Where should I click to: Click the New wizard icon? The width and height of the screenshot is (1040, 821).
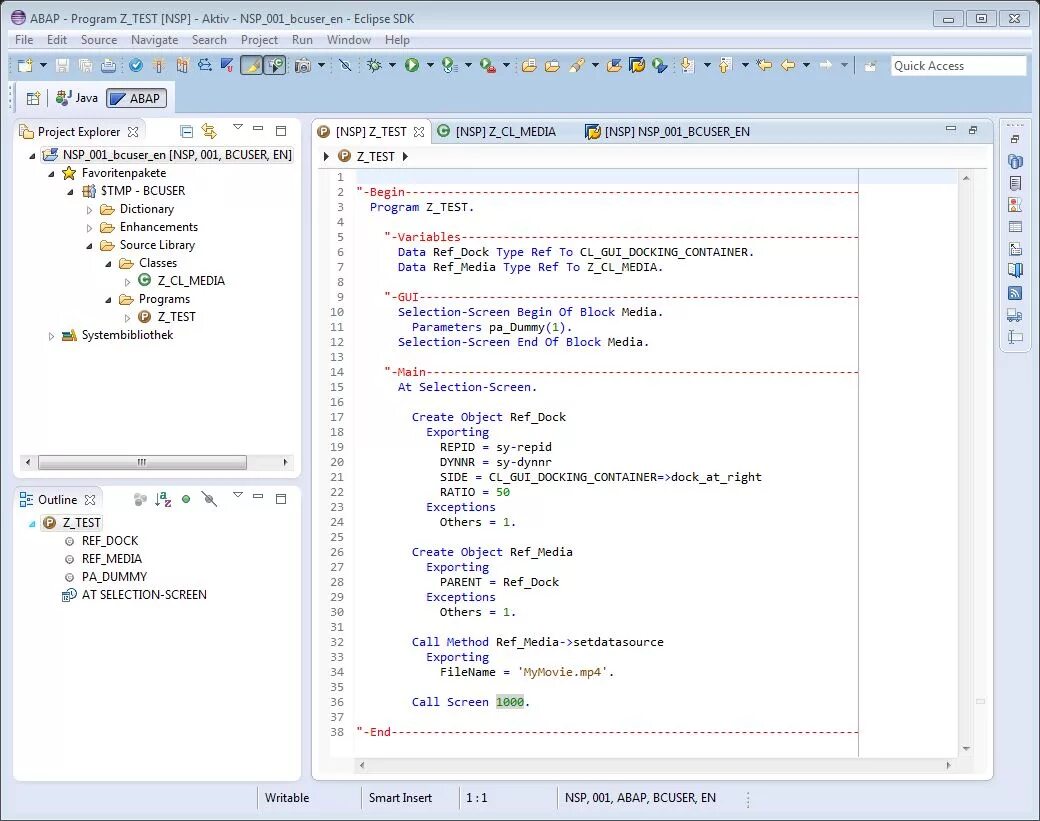25,65
